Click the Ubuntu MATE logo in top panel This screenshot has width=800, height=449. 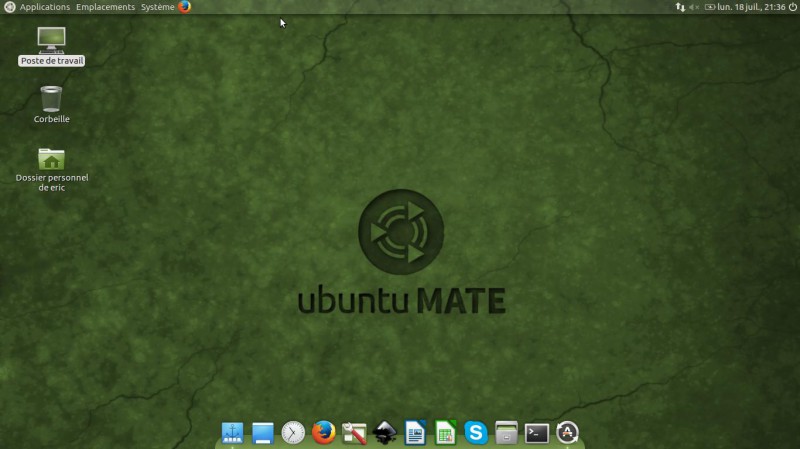click(x=9, y=7)
